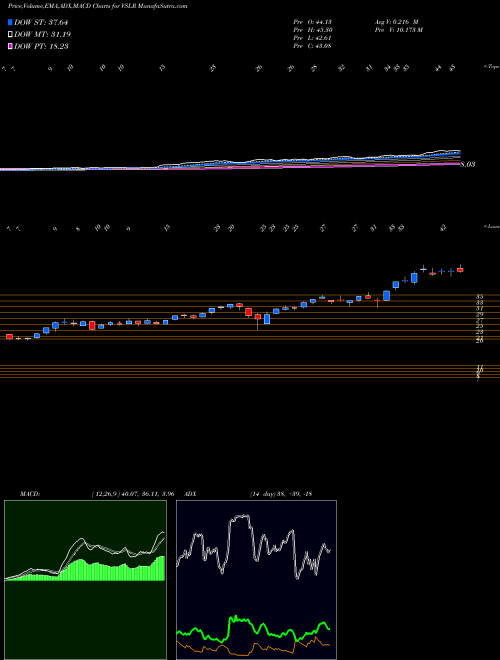Viewport: 500px width, 660px height.
Task: Click the chart title mentioning MunafaSutra.com
Action: (x=98, y=6)
